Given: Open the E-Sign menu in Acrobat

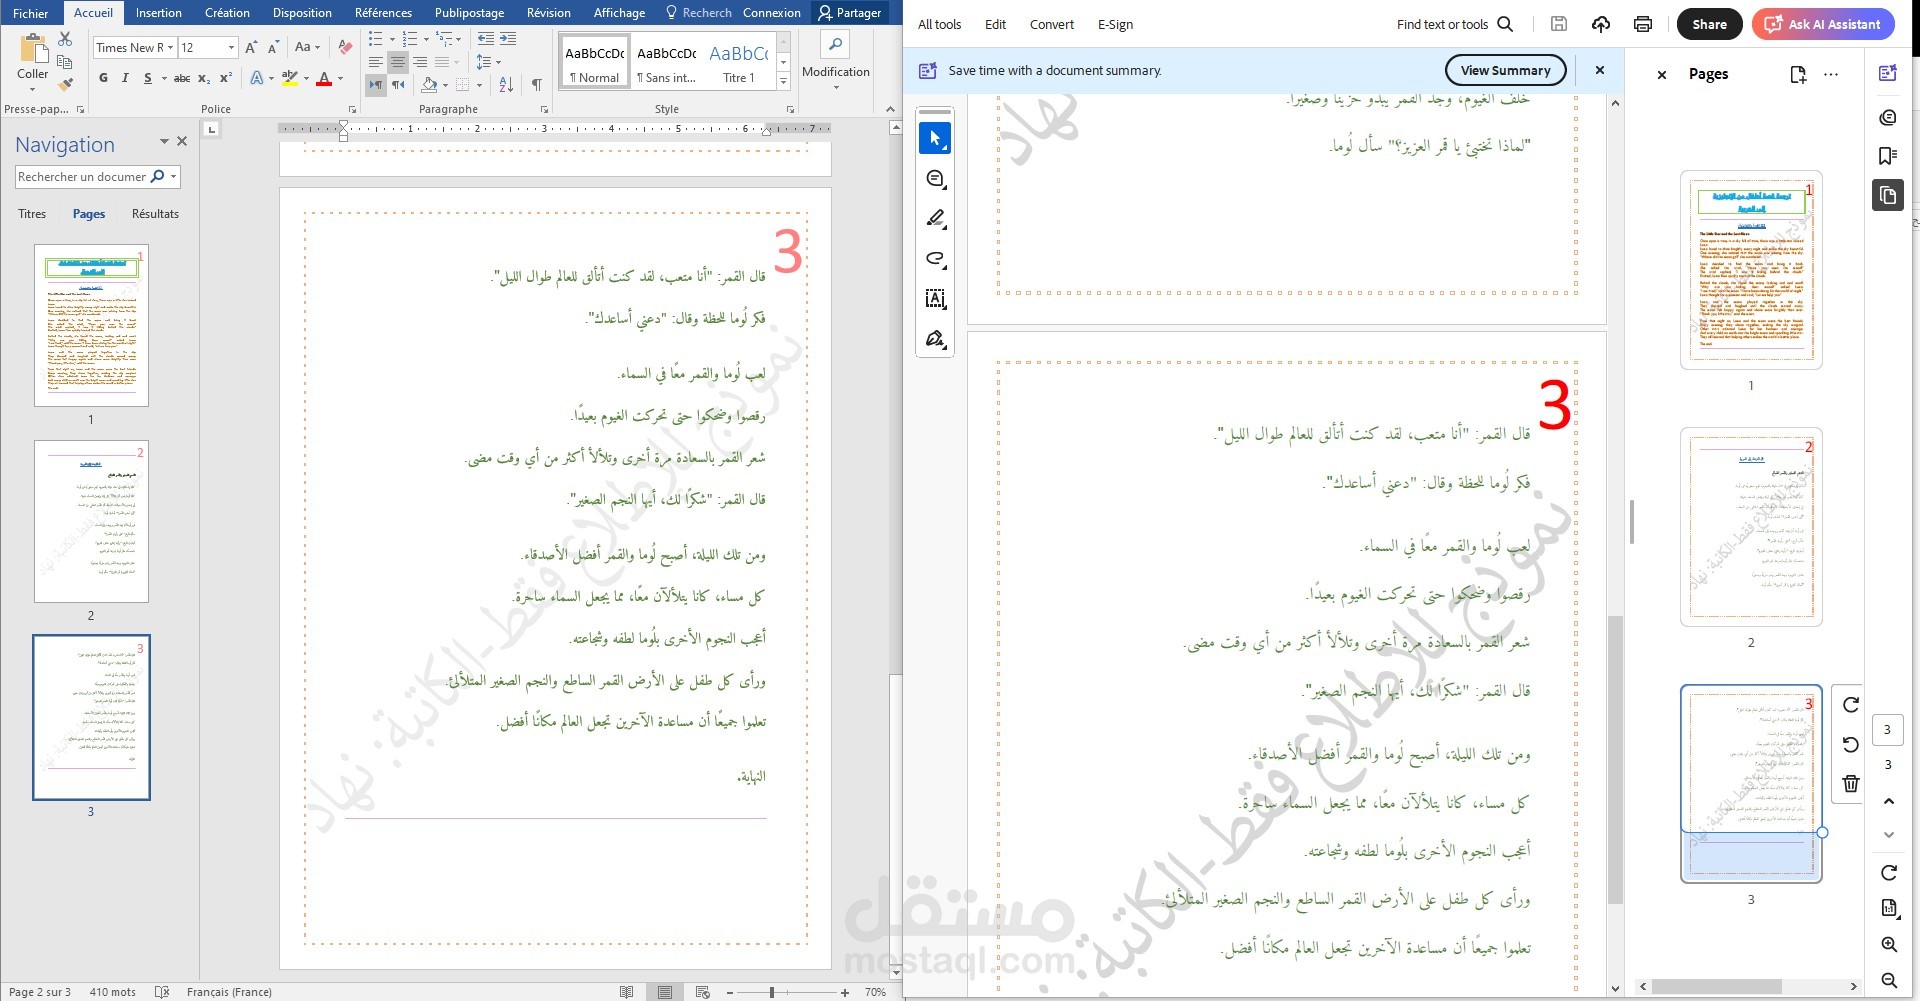Looking at the screenshot, I should [1115, 25].
